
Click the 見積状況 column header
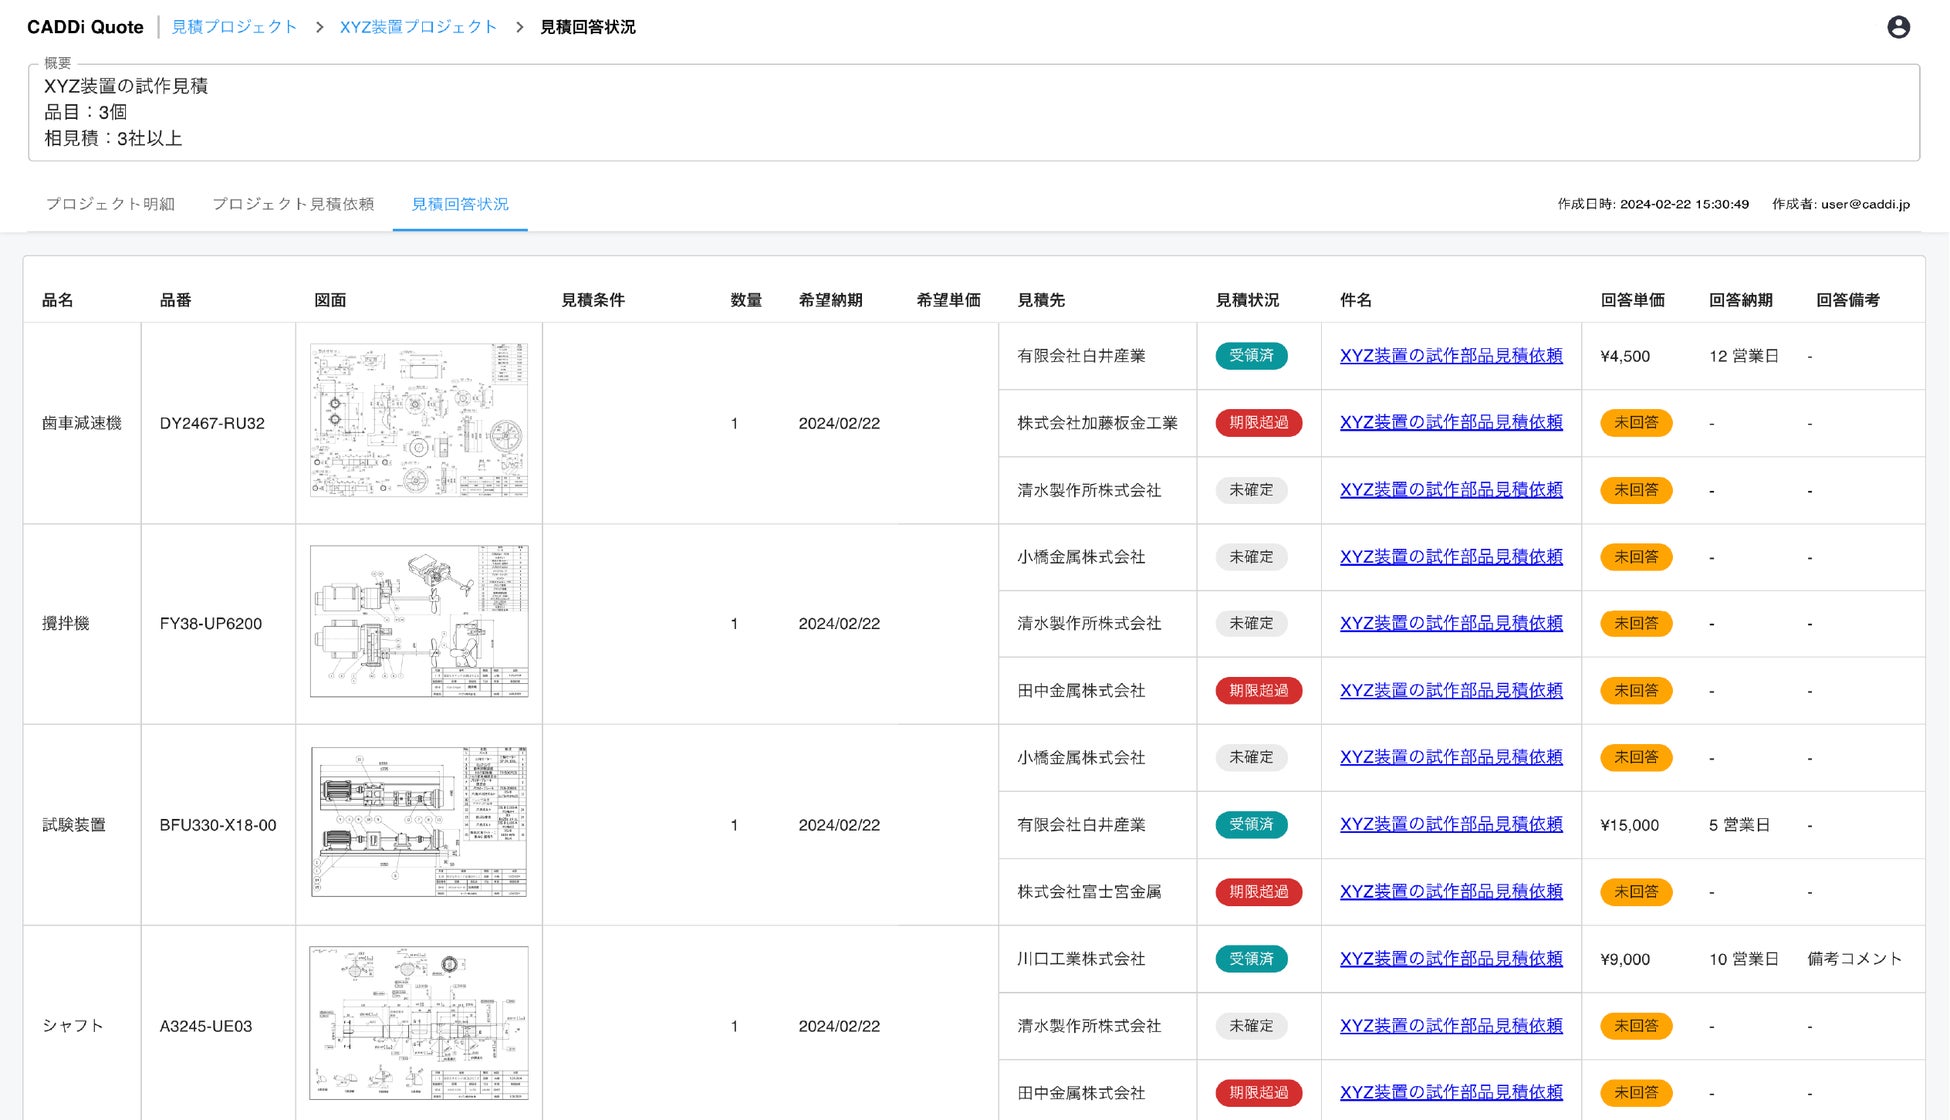[1247, 300]
